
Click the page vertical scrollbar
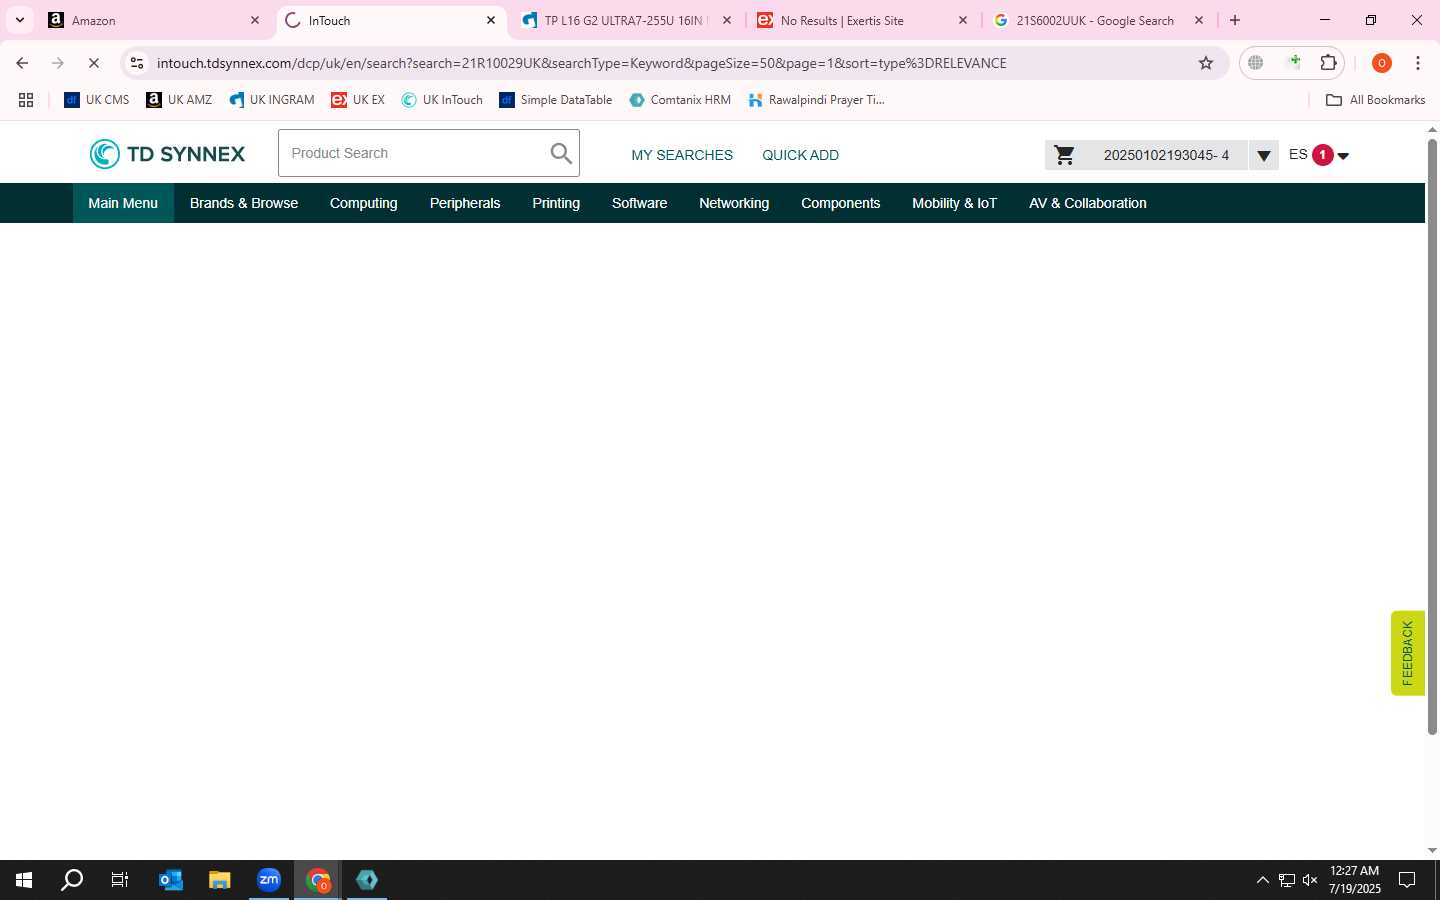(x=1432, y=437)
